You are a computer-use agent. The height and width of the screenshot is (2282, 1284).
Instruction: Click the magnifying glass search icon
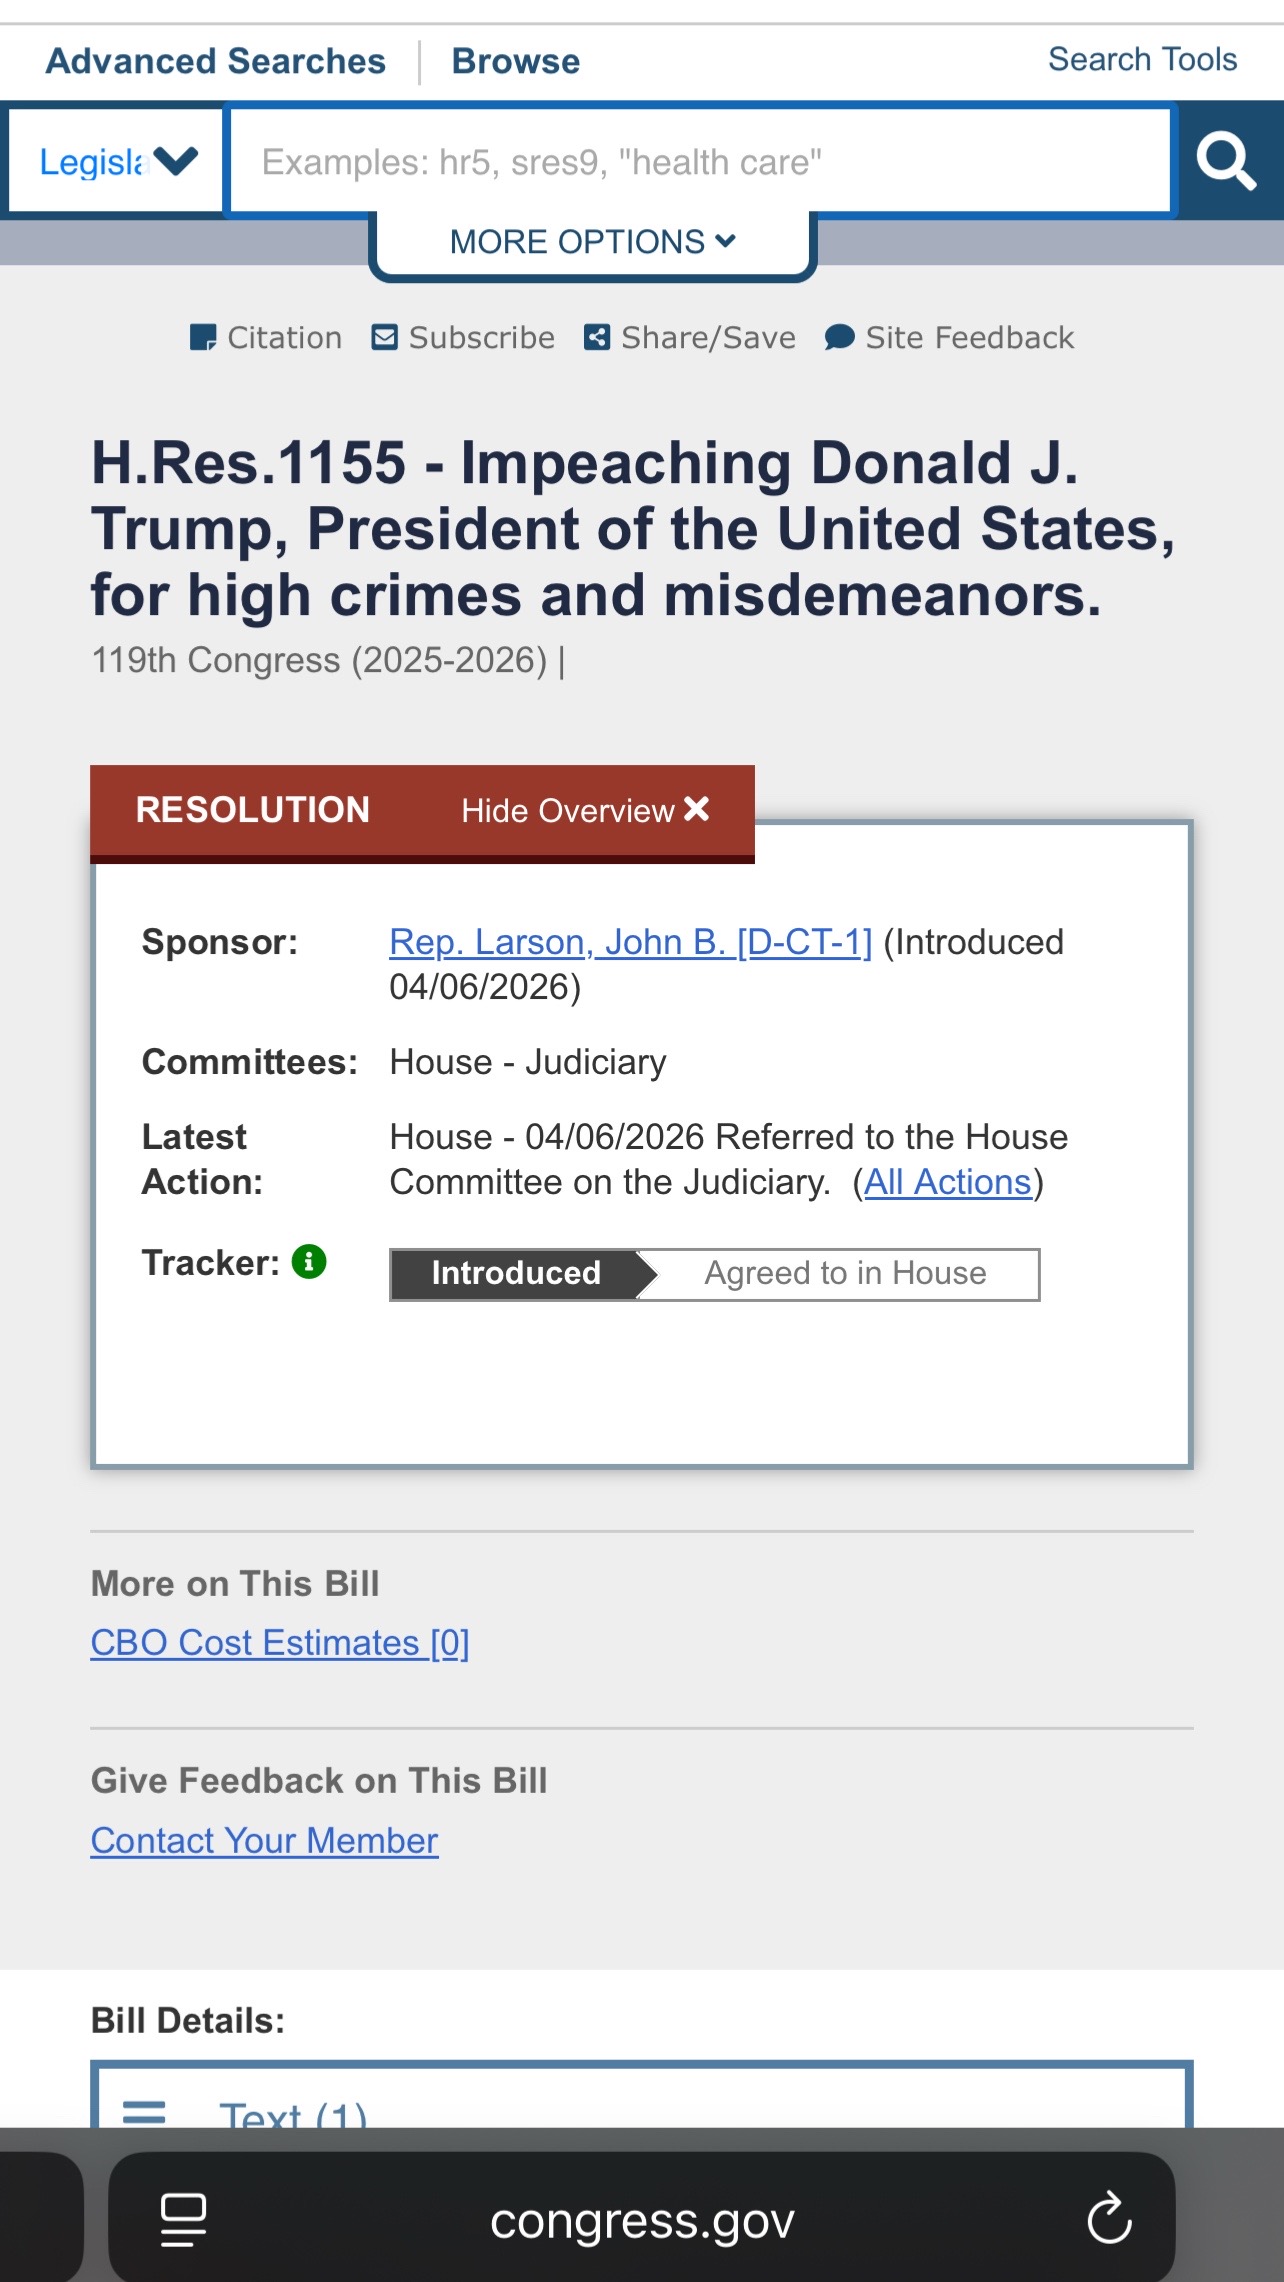(1226, 161)
